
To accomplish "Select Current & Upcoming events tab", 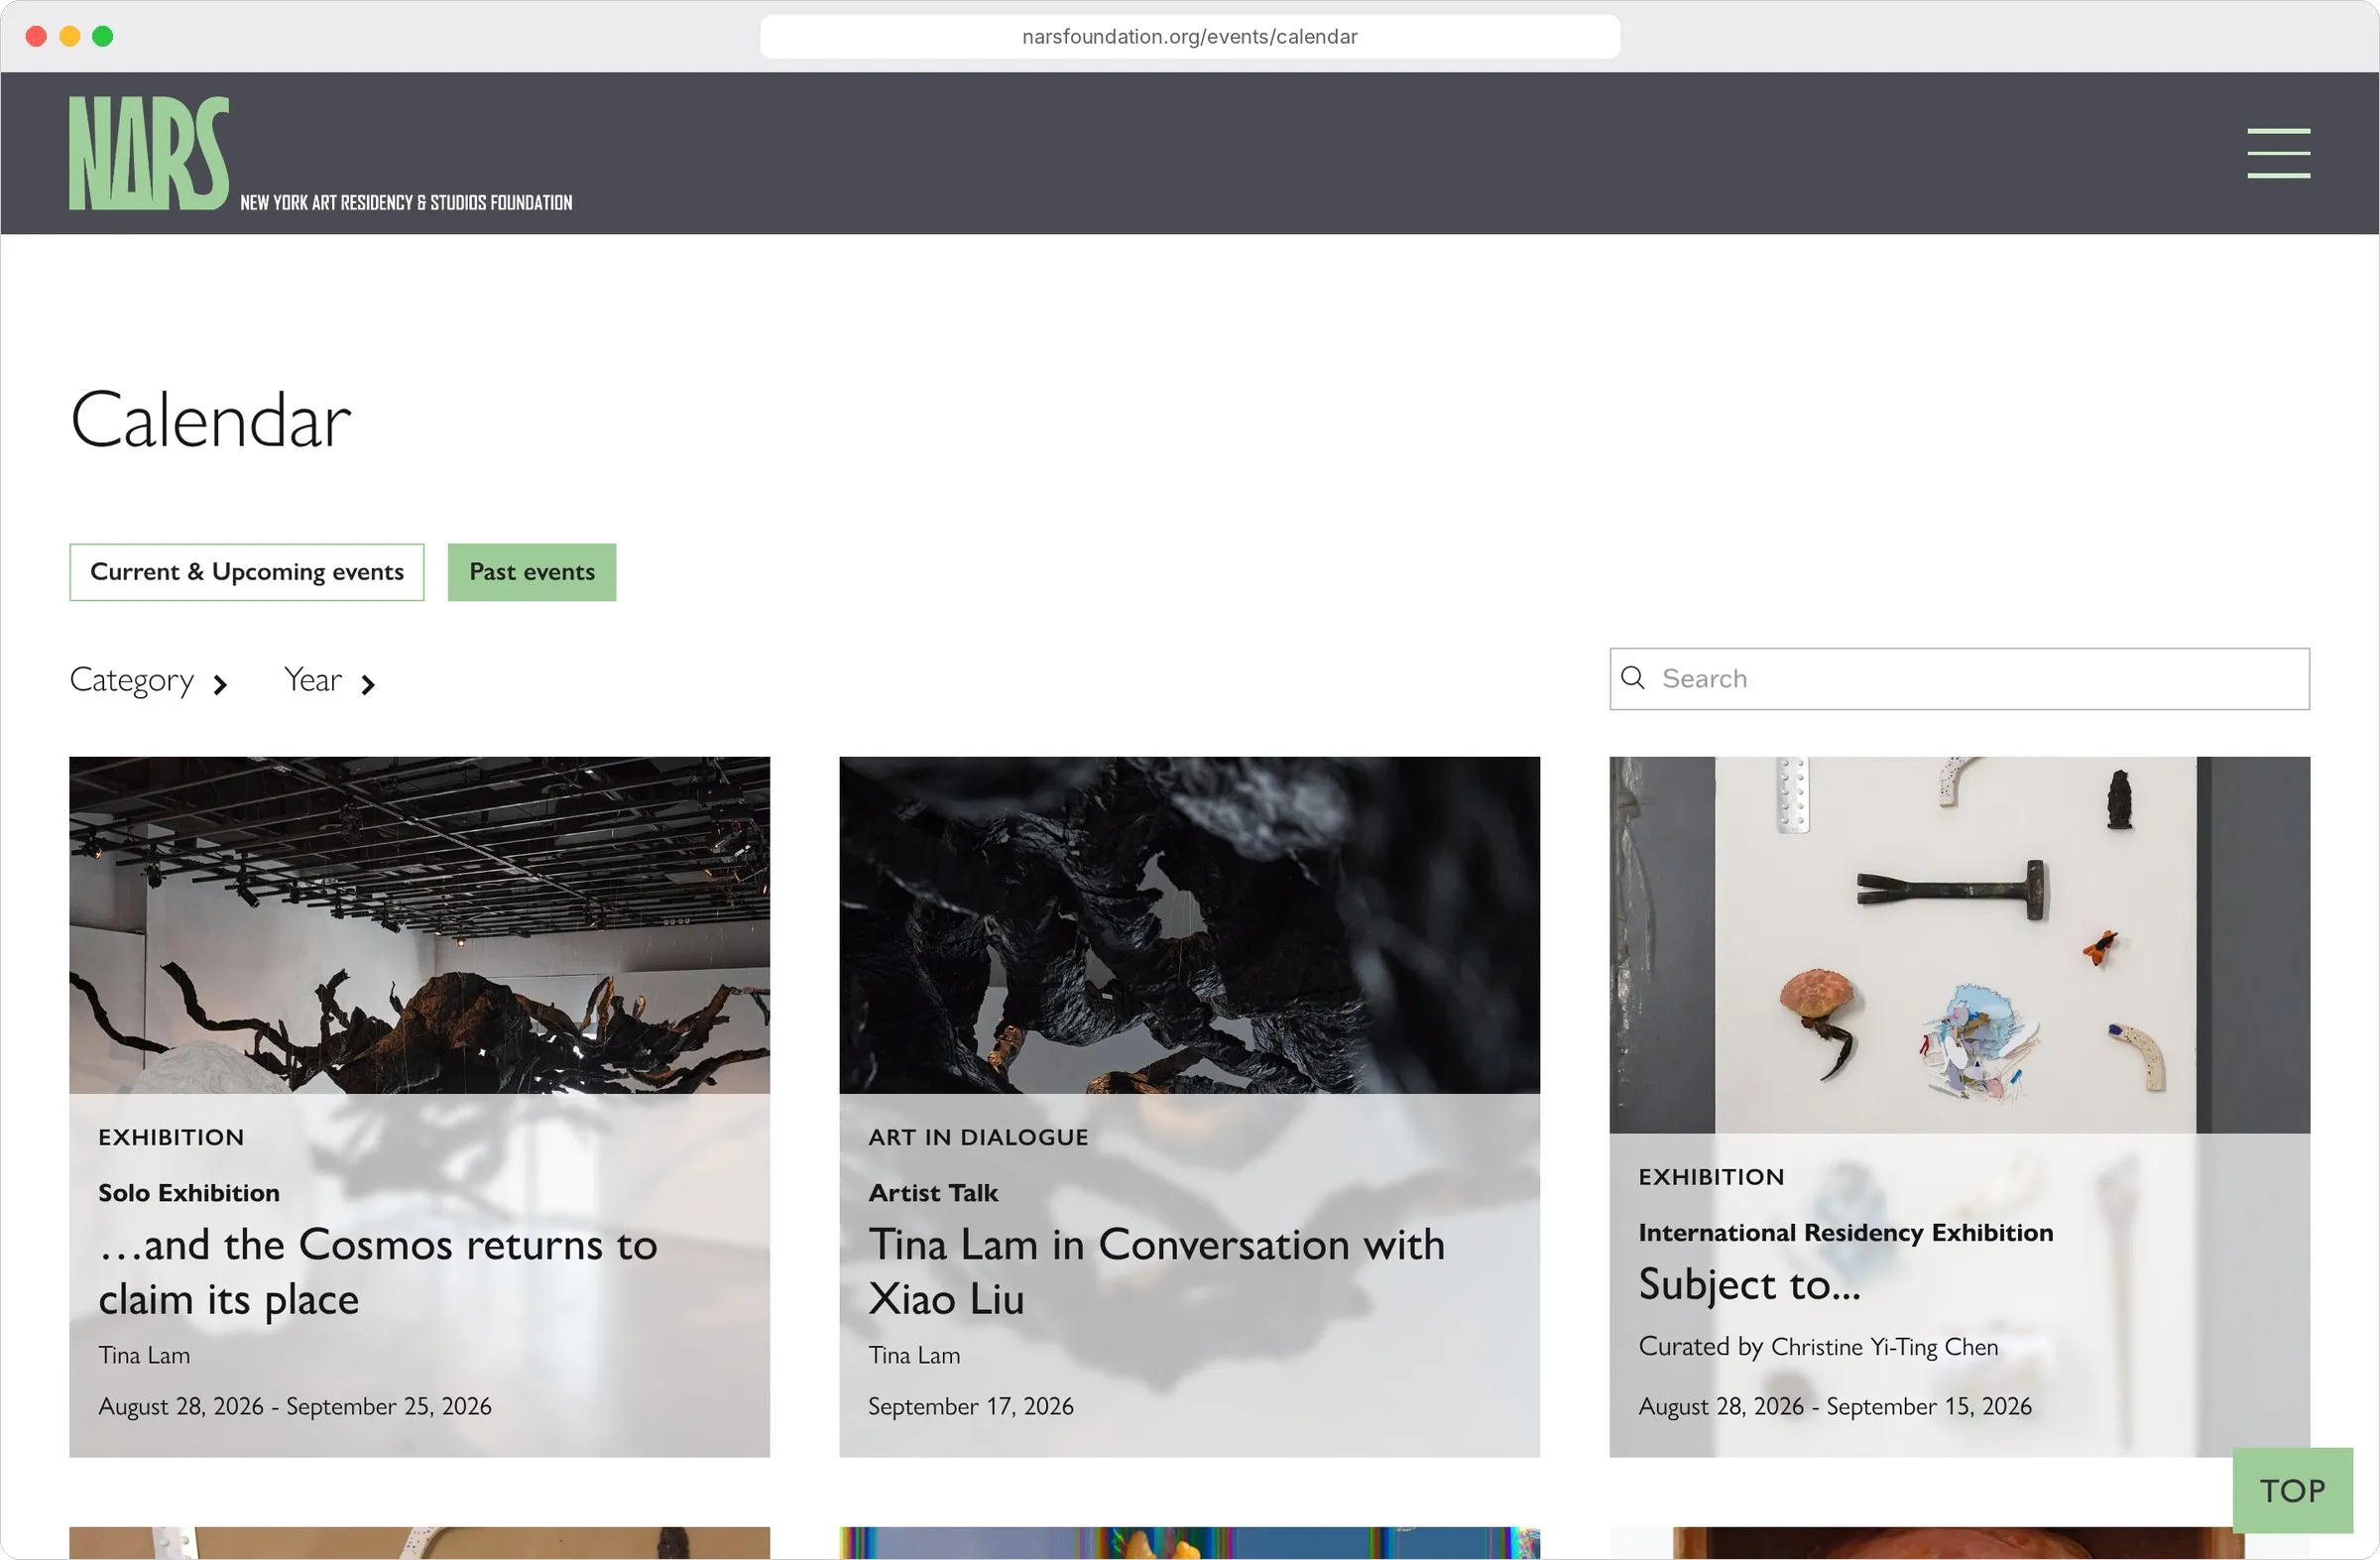I will coord(246,572).
